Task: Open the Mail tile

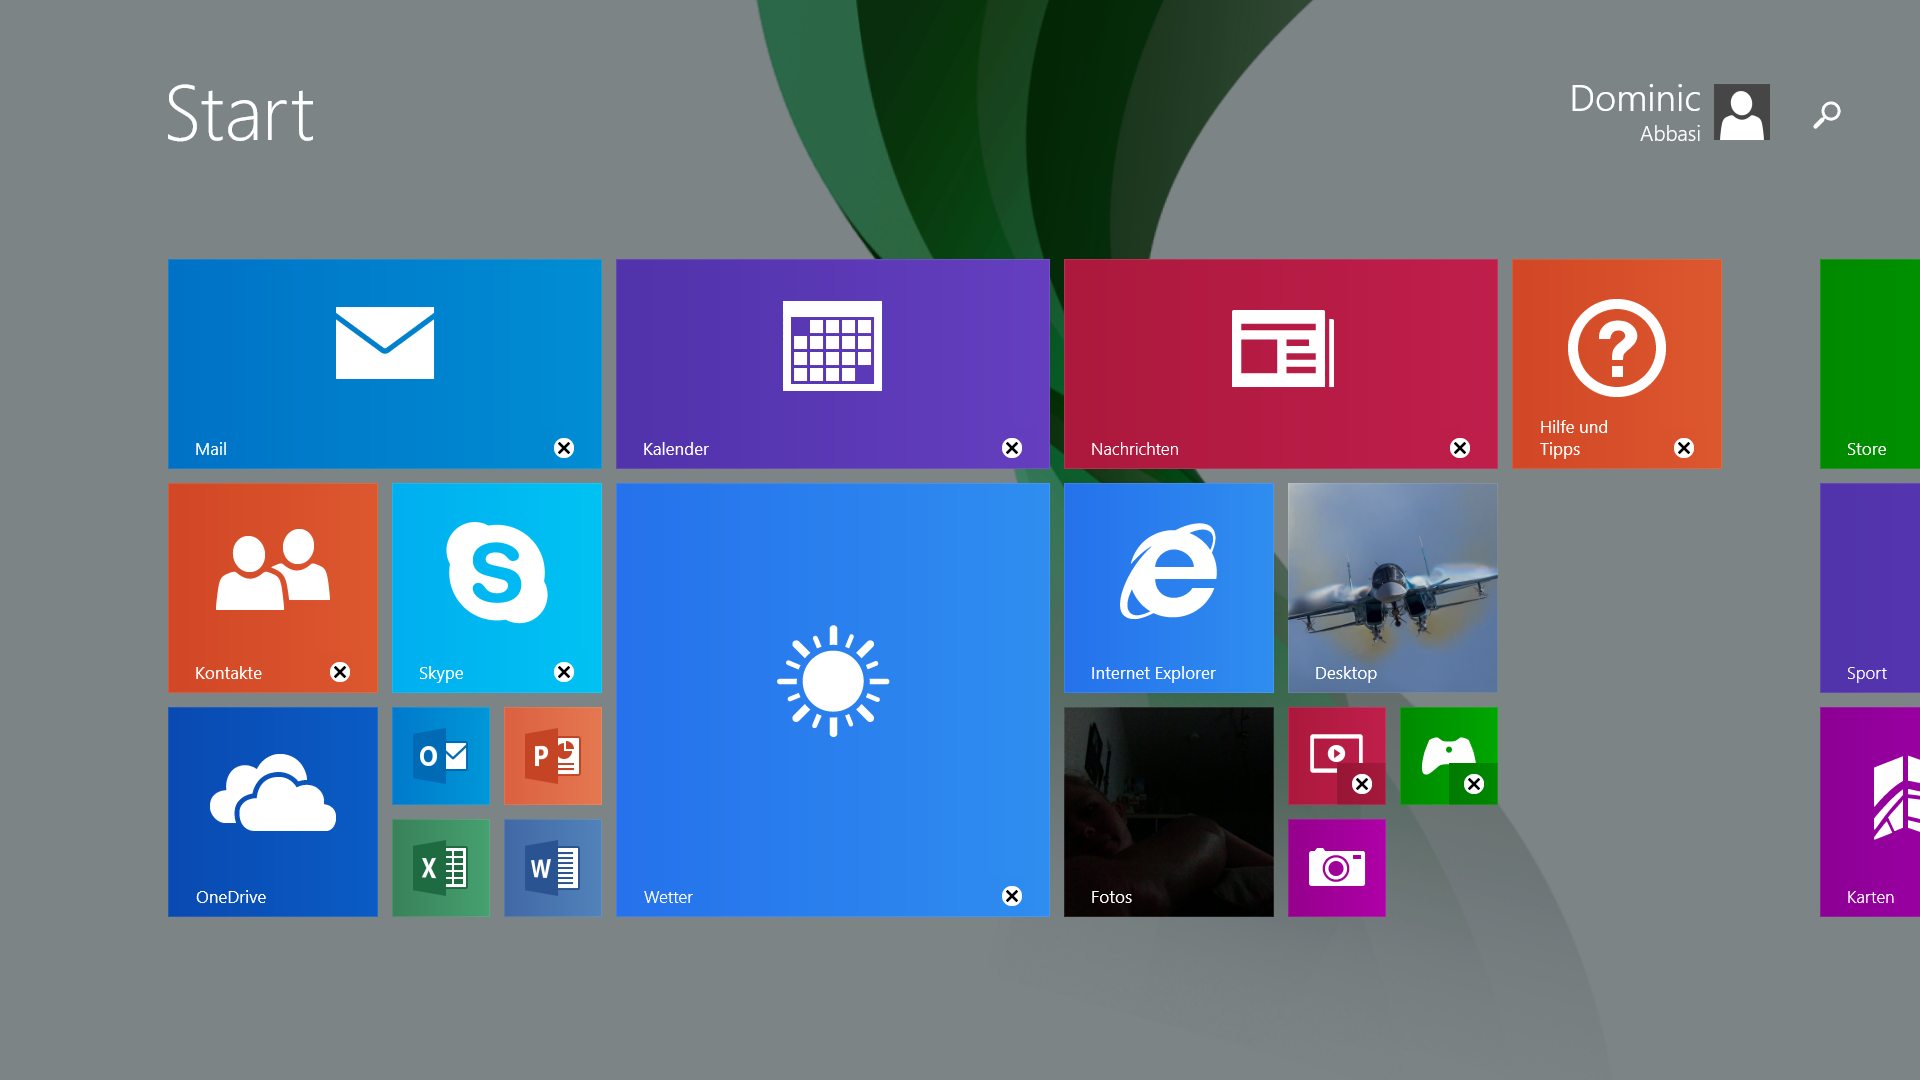Action: [385, 364]
